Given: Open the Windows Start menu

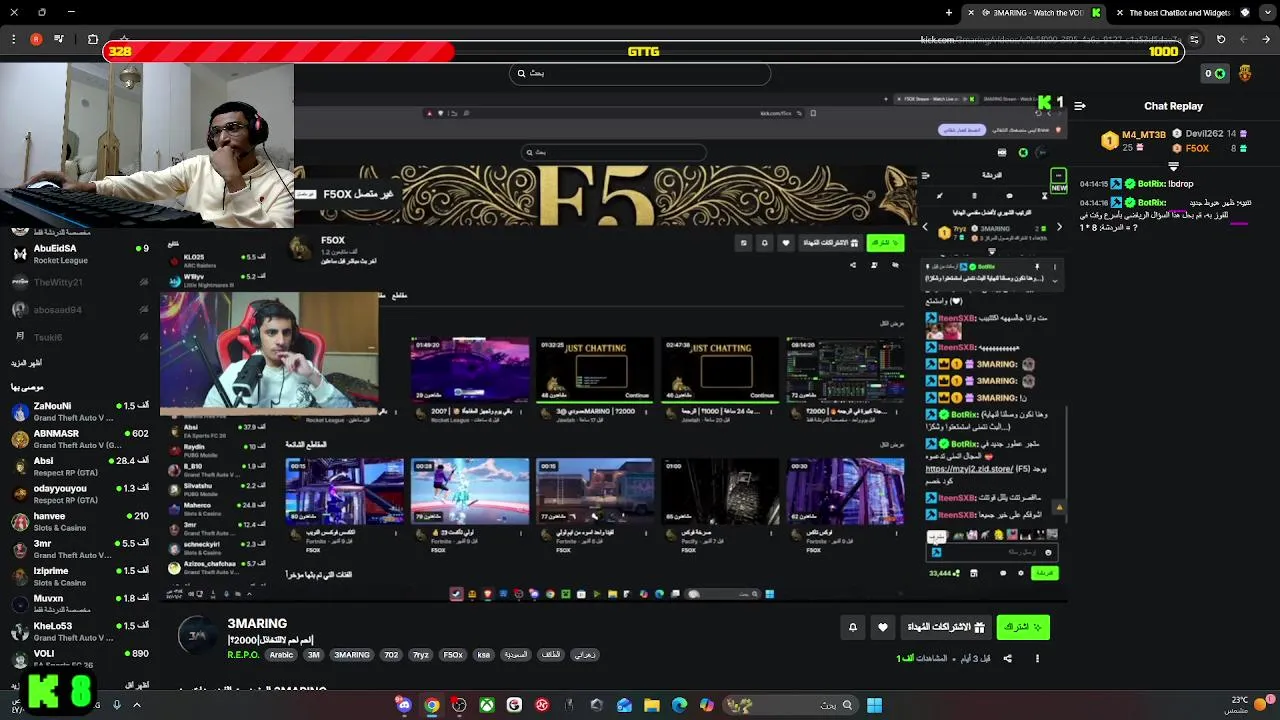Looking at the screenshot, I should pos(874,705).
